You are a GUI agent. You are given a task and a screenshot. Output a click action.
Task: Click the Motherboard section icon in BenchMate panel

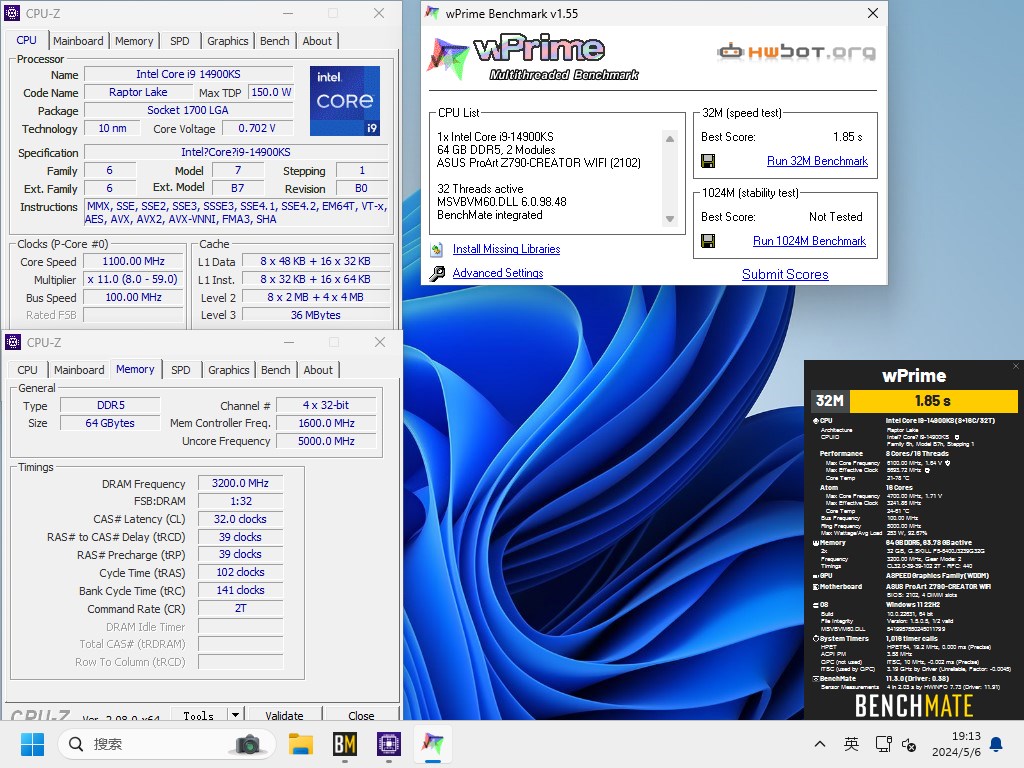[816, 586]
